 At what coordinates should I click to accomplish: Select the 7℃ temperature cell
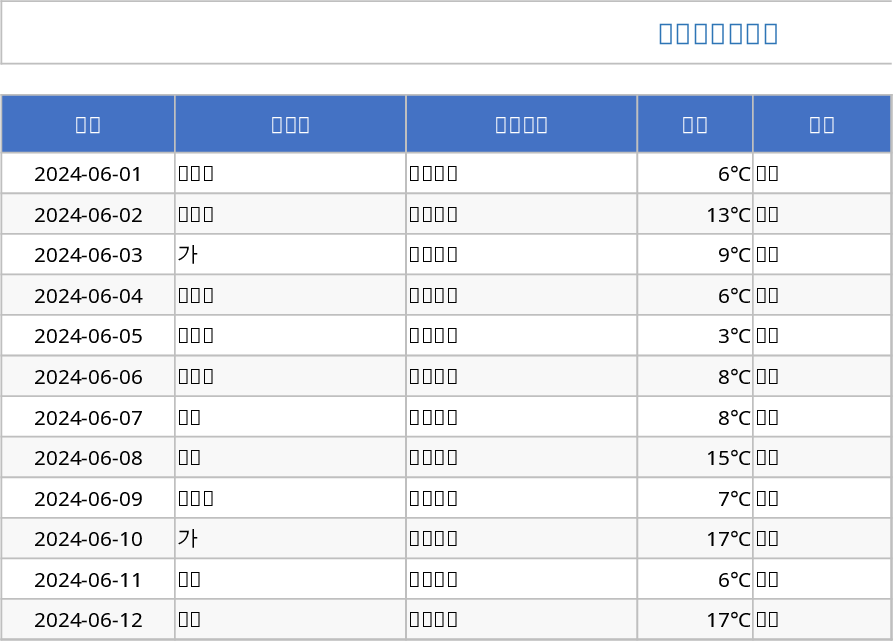pos(695,498)
